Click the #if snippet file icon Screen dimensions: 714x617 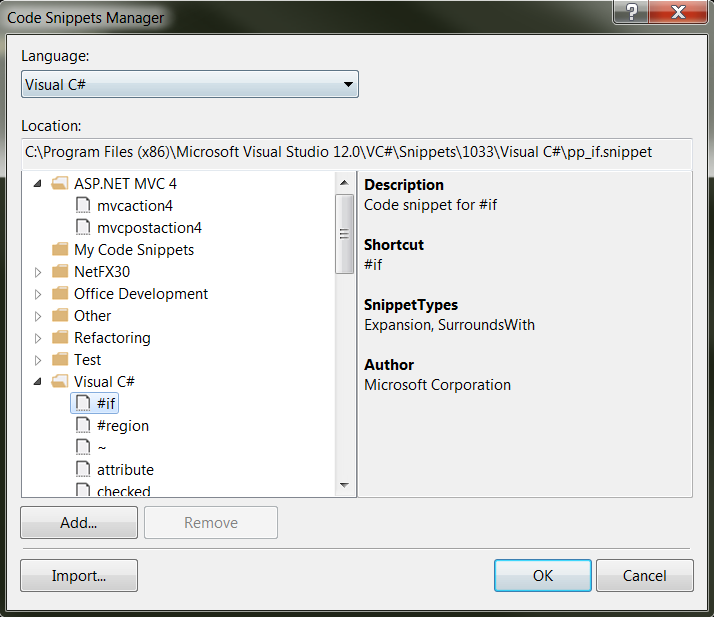83,403
